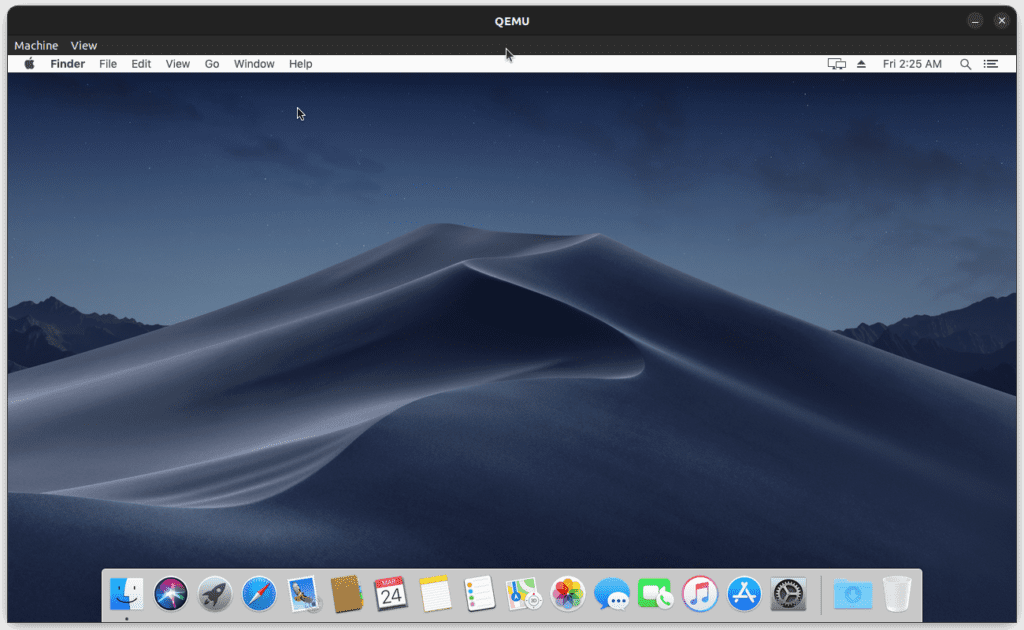Open Contacts book icon
Viewport: 1024px width, 630px height.
click(347, 594)
